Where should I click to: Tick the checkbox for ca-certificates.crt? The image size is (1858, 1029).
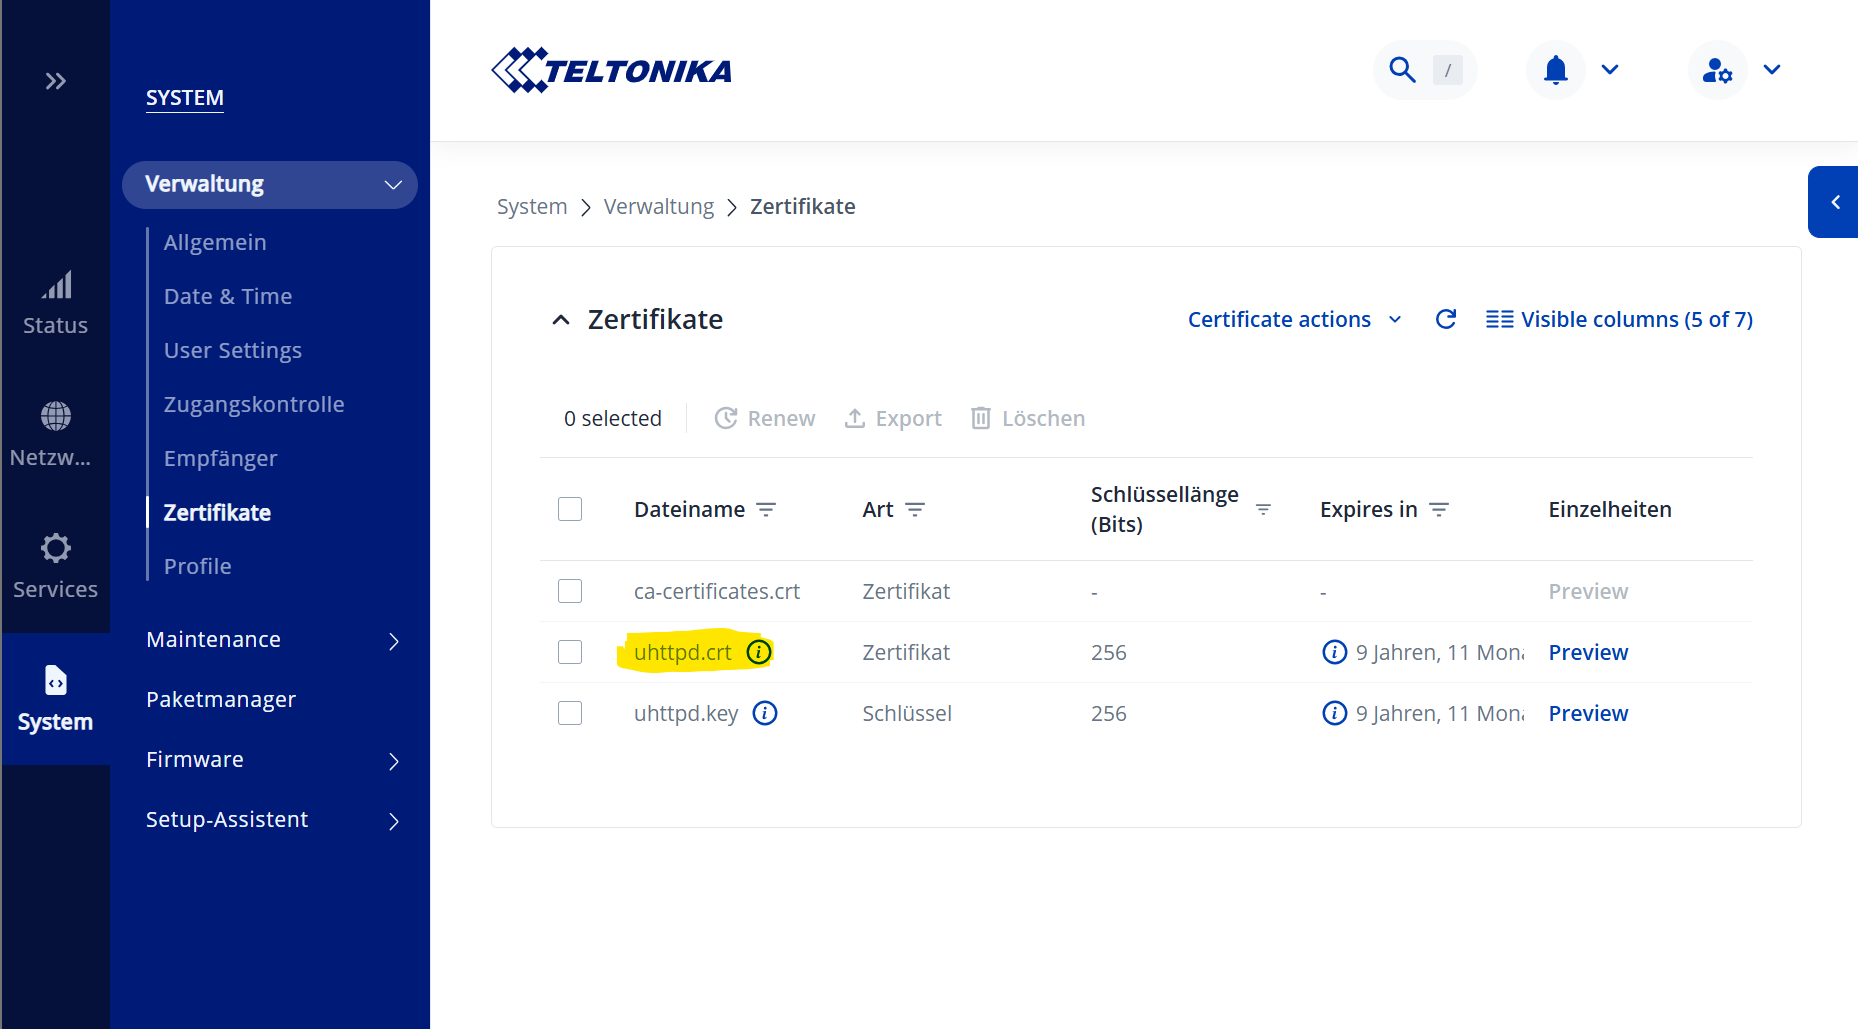pos(570,591)
